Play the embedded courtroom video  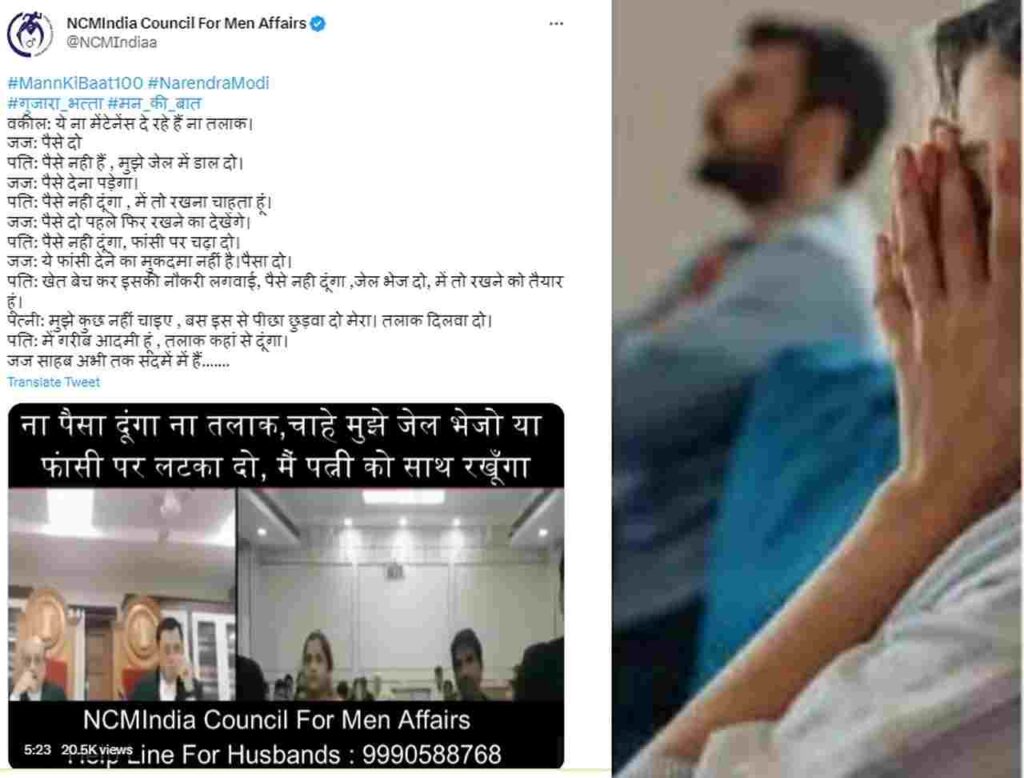(286, 586)
